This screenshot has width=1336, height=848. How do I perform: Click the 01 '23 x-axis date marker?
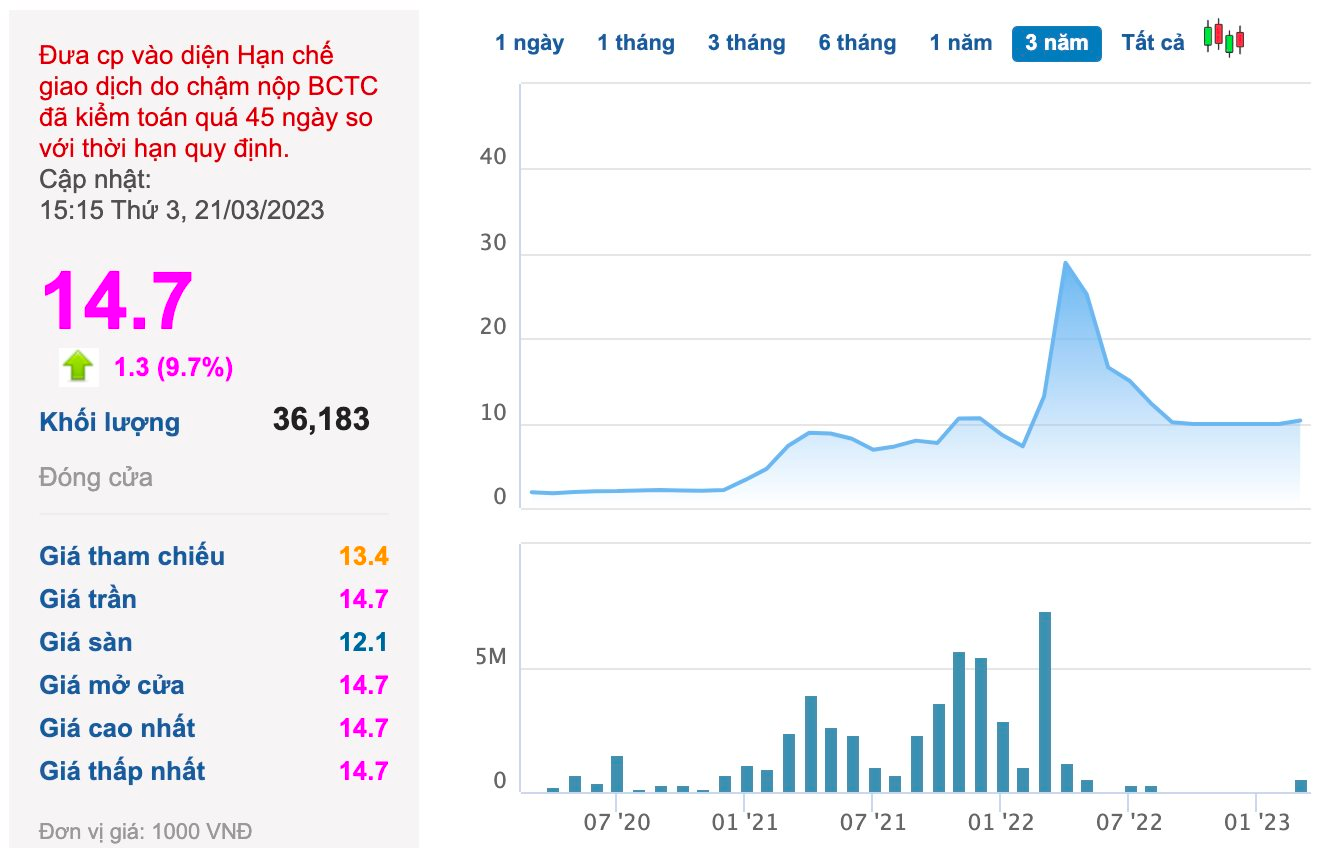coord(1256,822)
